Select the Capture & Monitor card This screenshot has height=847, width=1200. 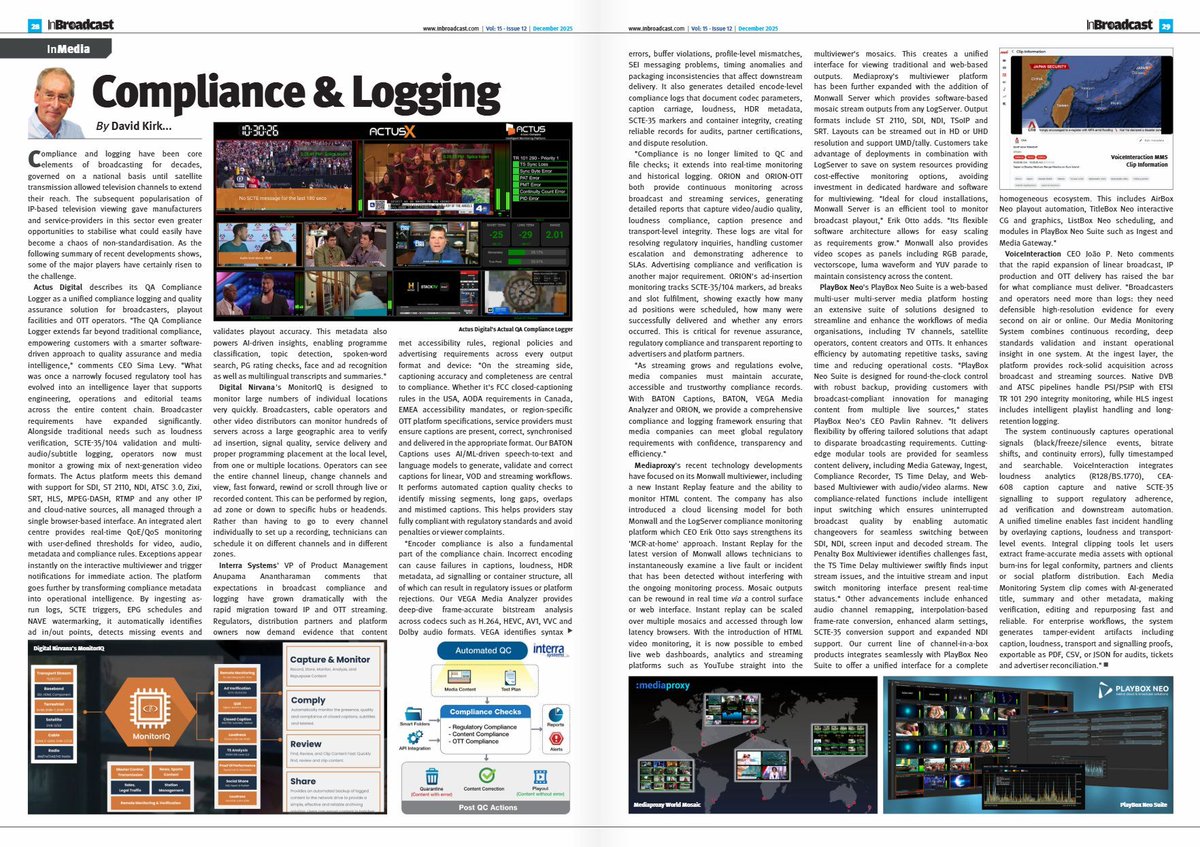331,664
